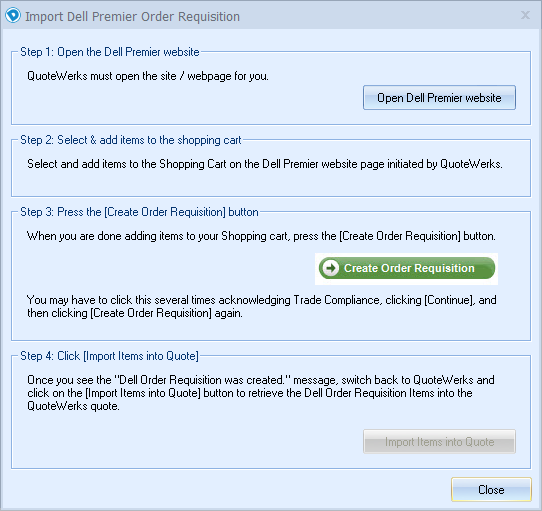Click the 'Select and add items' instruction text
Image resolution: width=542 pixels, height=511 pixels.
265,164
